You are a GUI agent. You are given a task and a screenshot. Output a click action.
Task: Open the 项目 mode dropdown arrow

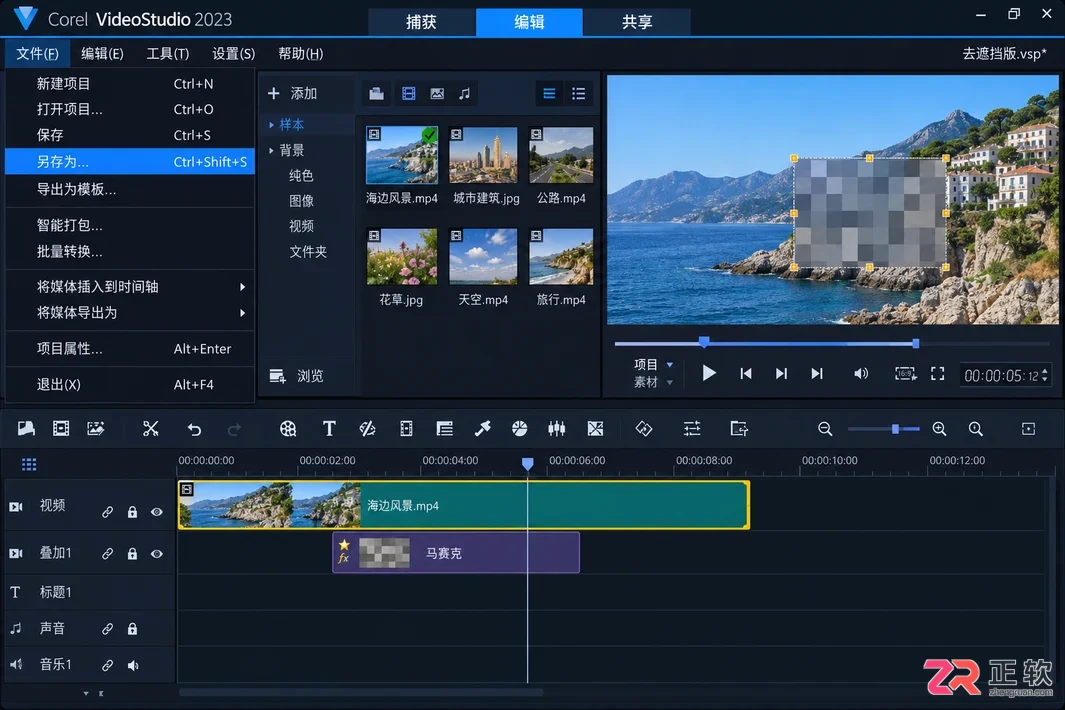[670, 365]
